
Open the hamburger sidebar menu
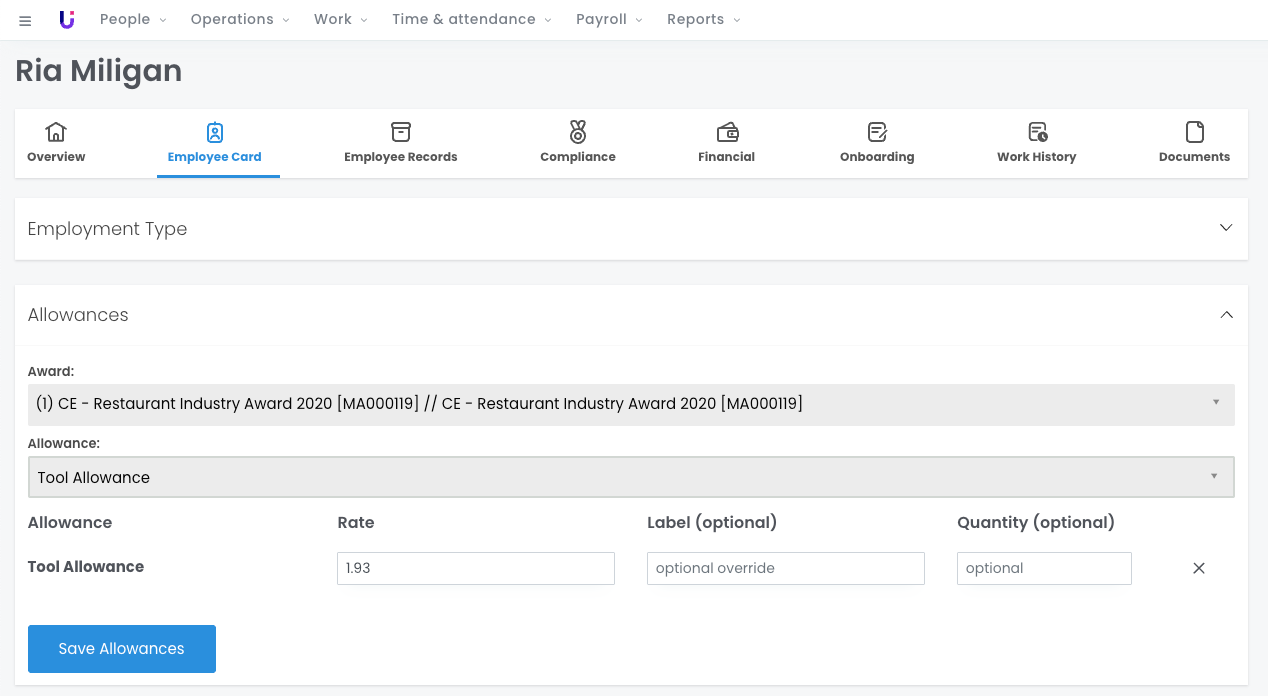click(x=25, y=21)
